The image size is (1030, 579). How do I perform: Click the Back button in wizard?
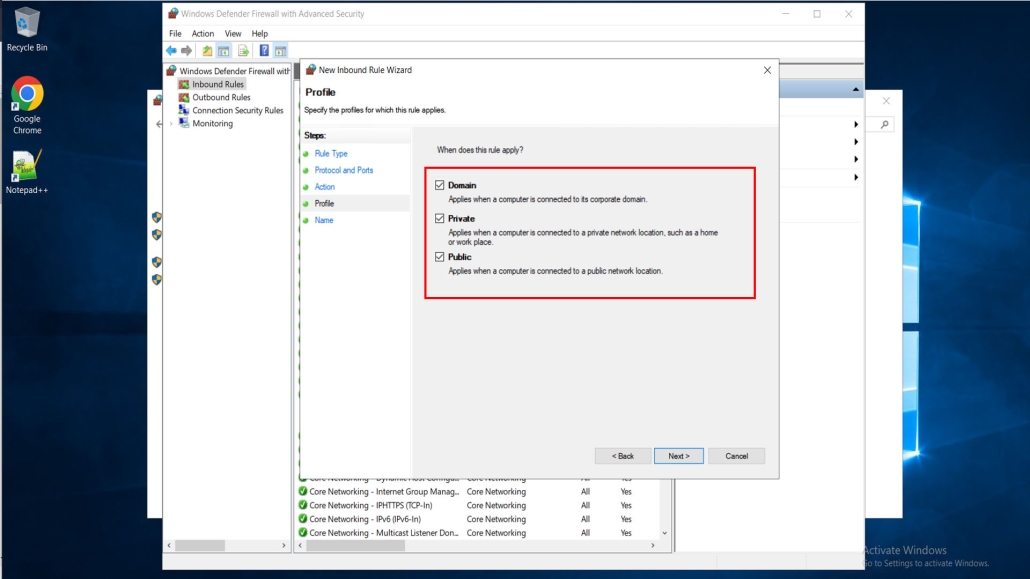coord(623,456)
